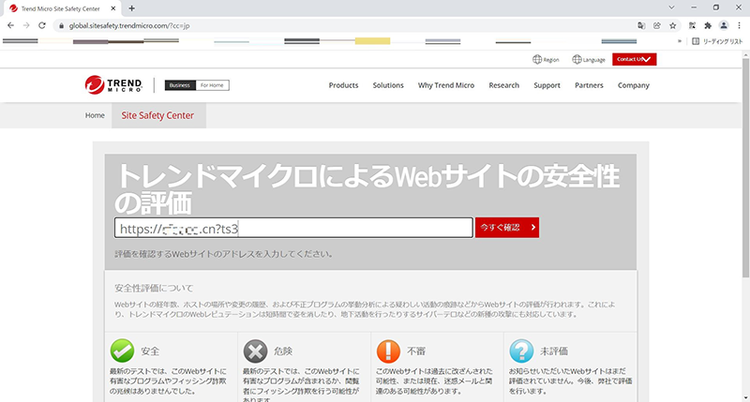Open the Company menu
This screenshot has height=402, width=750.
[x=633, y=85]
